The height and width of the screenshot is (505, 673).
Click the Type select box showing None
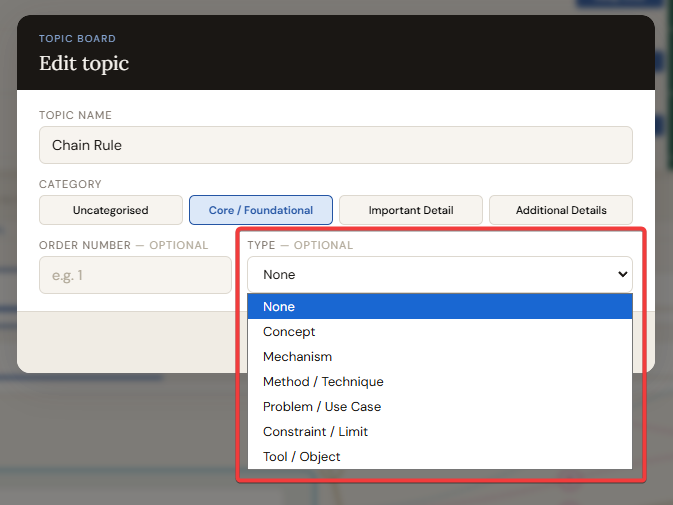[x=430, y=275]
